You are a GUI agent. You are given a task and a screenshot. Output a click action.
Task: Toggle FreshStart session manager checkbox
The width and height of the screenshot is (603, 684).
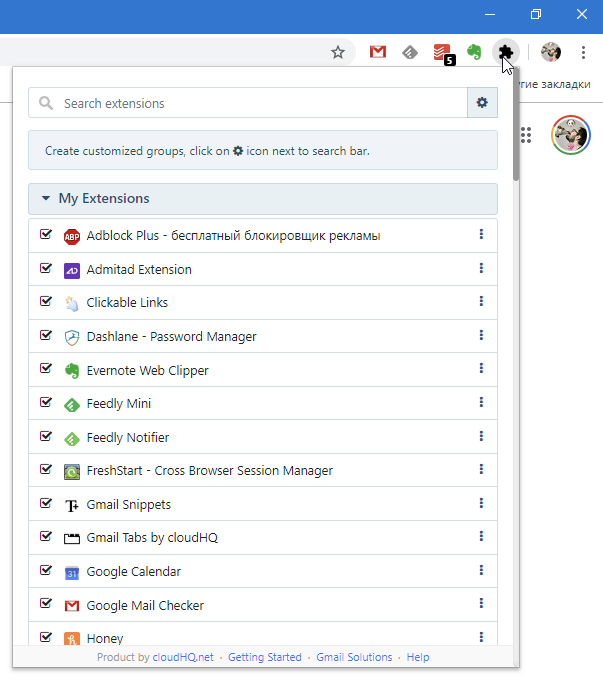point(46,469)
